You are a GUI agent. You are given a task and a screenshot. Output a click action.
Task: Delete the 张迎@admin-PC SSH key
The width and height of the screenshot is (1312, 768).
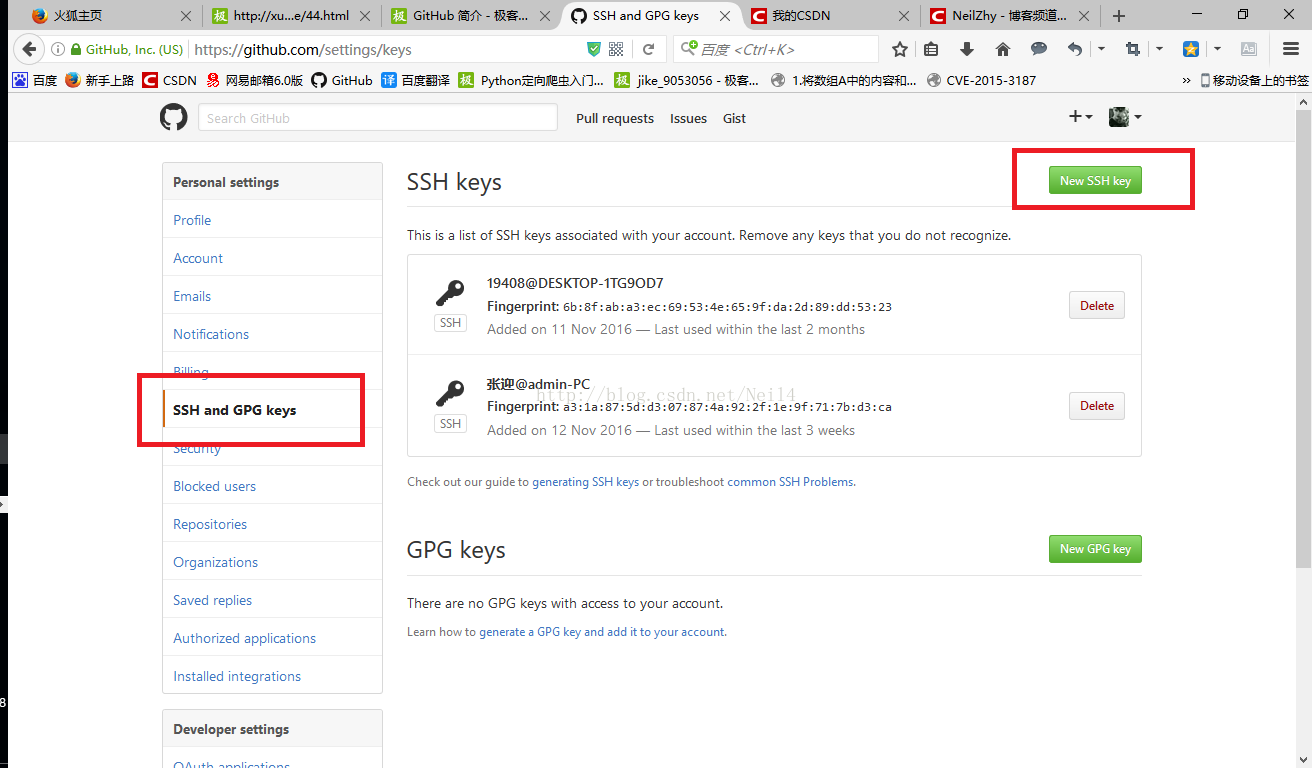1097,405
